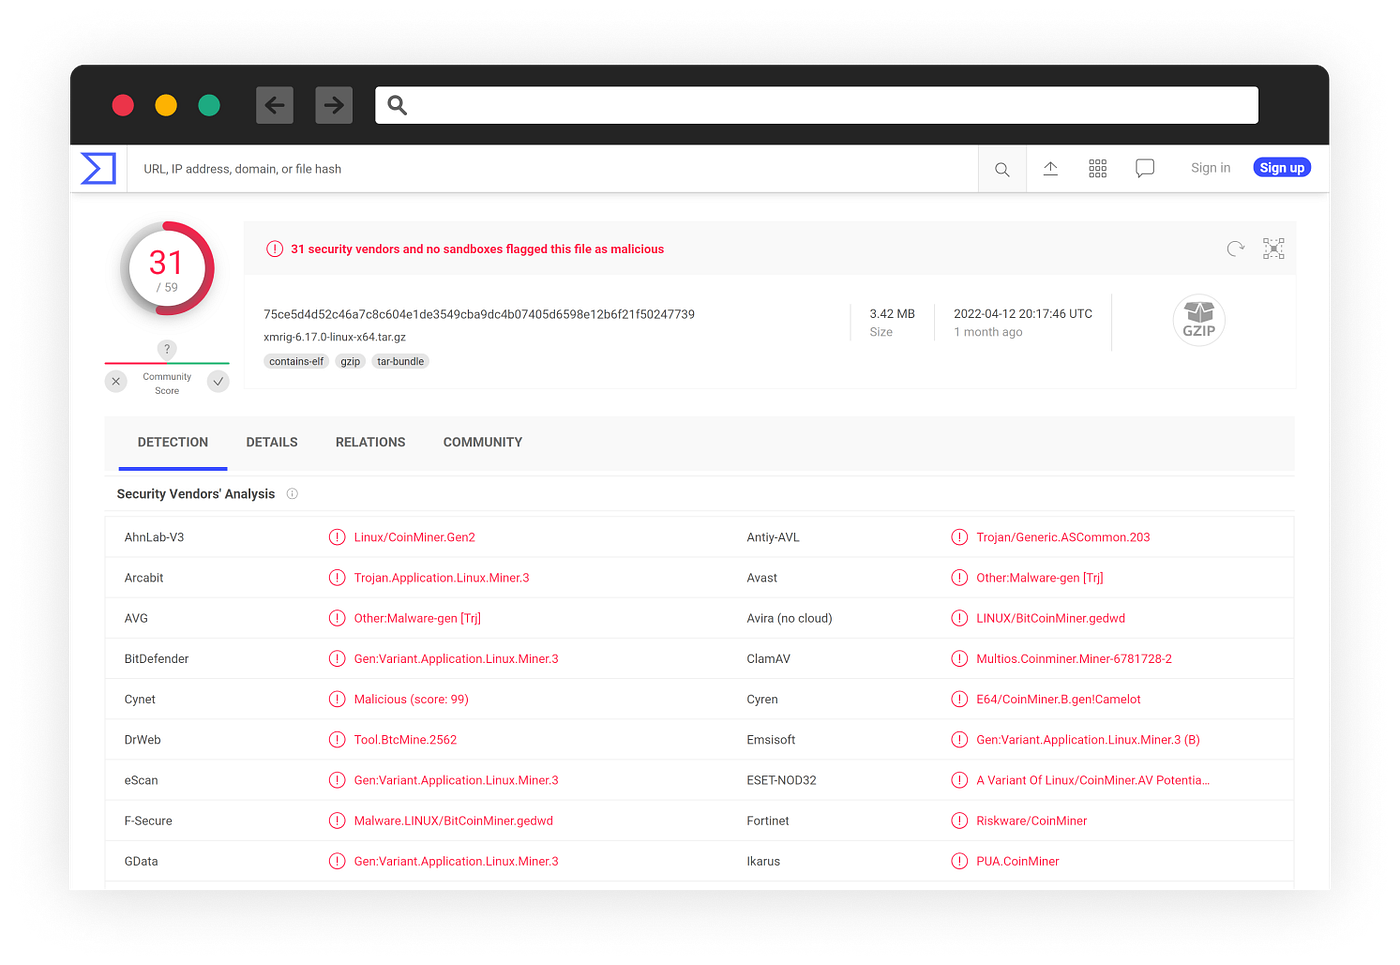Click the tar-bundle tag
1400x965 pixels.
400,362
